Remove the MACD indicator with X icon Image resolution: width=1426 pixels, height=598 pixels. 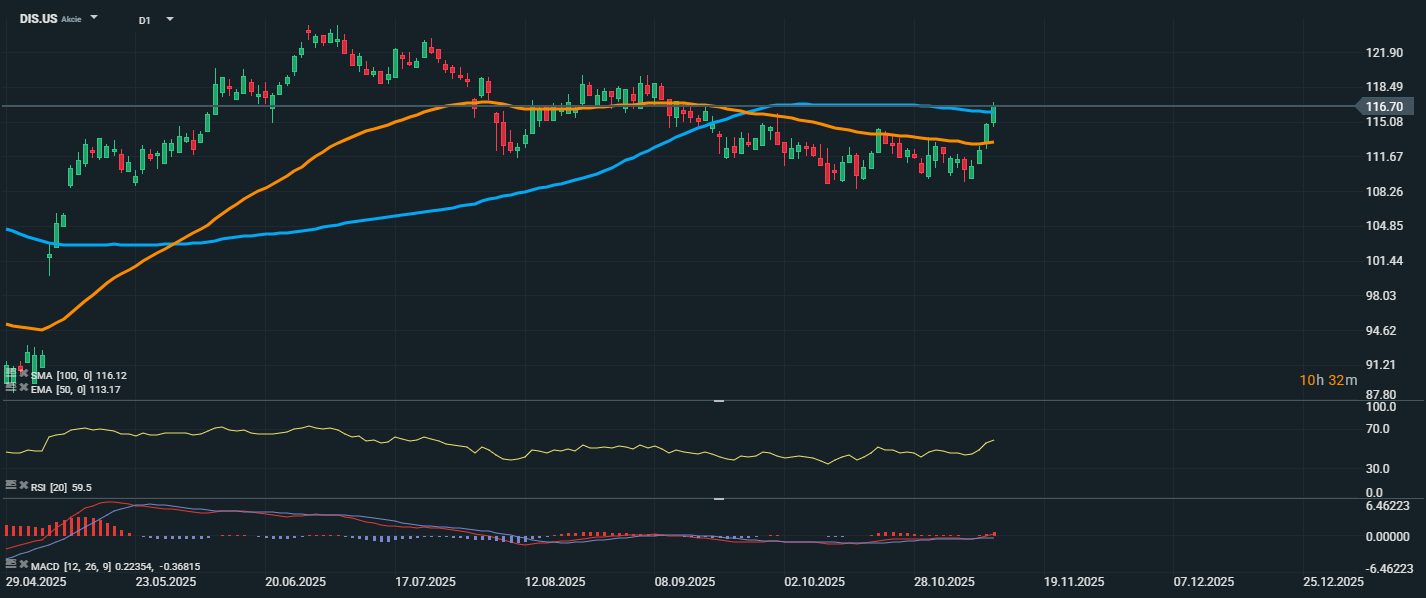23,566
